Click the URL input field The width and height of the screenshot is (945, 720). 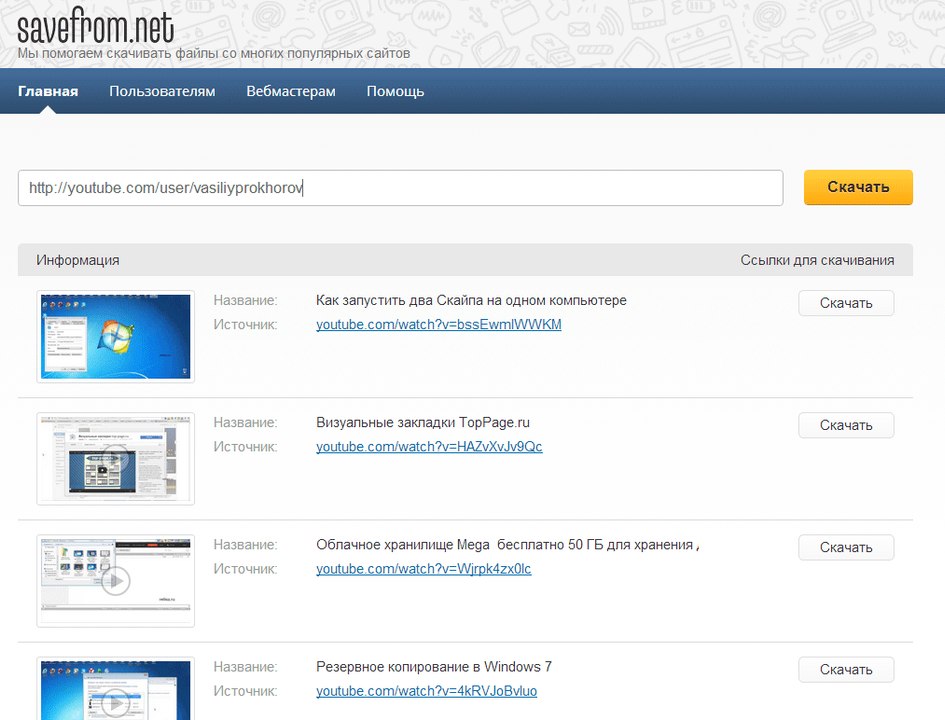(x=401, y=188)
